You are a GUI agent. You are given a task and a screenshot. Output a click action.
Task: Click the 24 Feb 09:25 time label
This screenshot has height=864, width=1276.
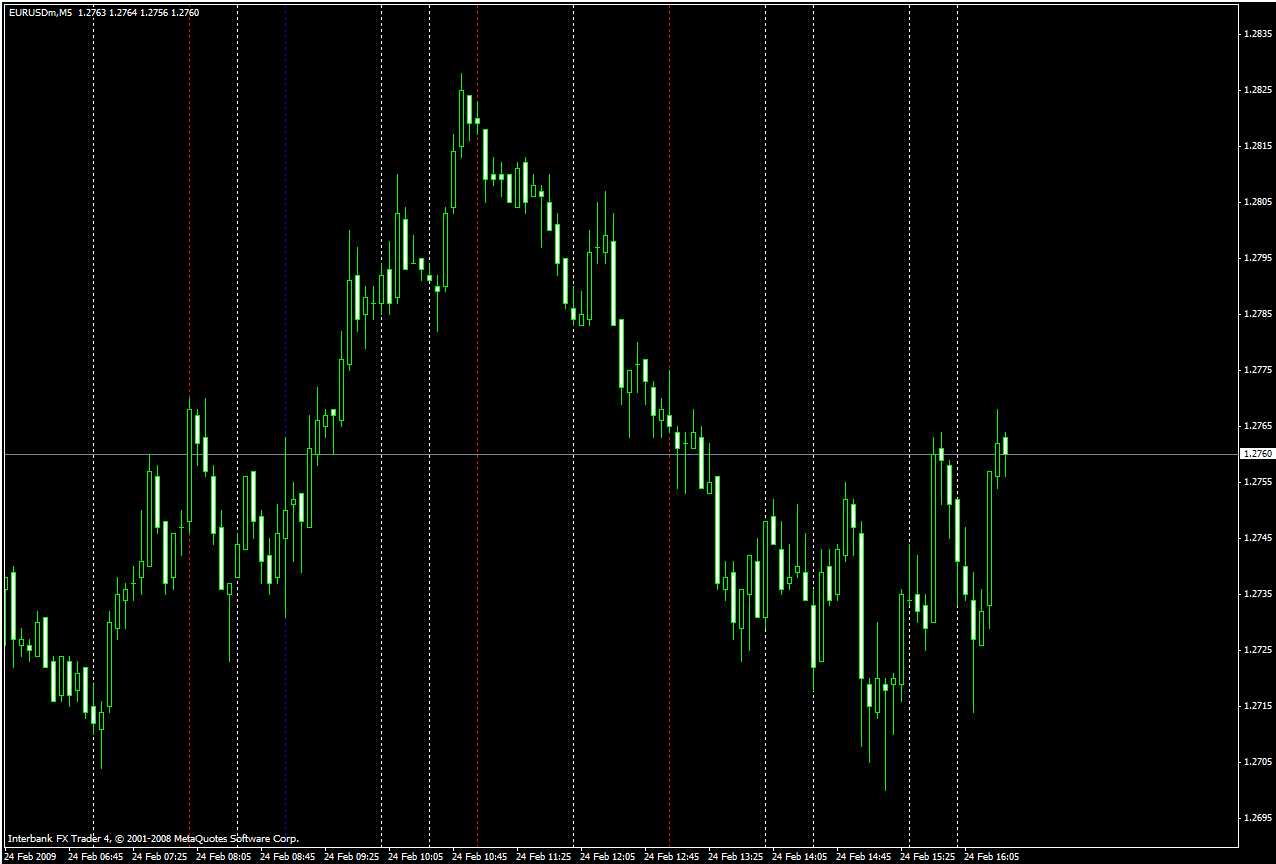coord(352,857)
